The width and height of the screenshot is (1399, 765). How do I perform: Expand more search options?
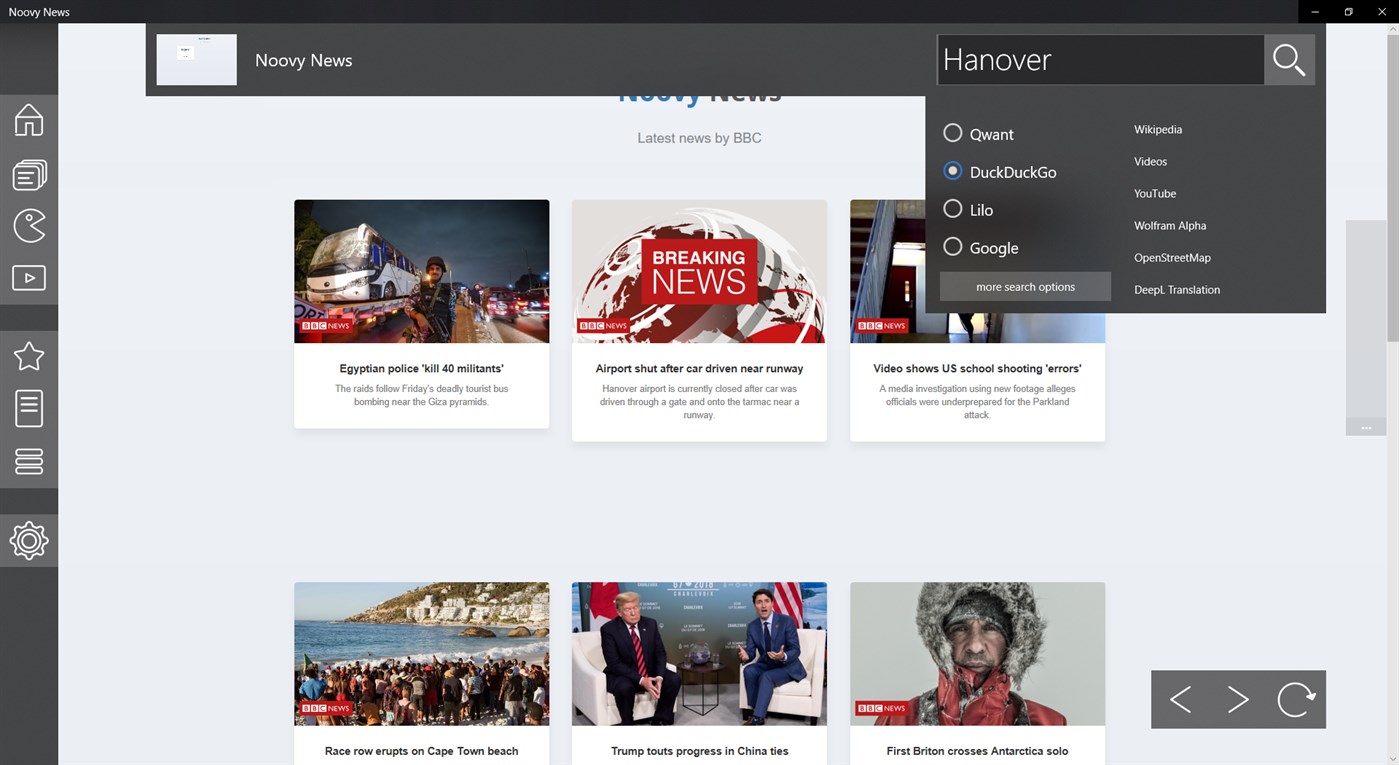click(1024, 286)
